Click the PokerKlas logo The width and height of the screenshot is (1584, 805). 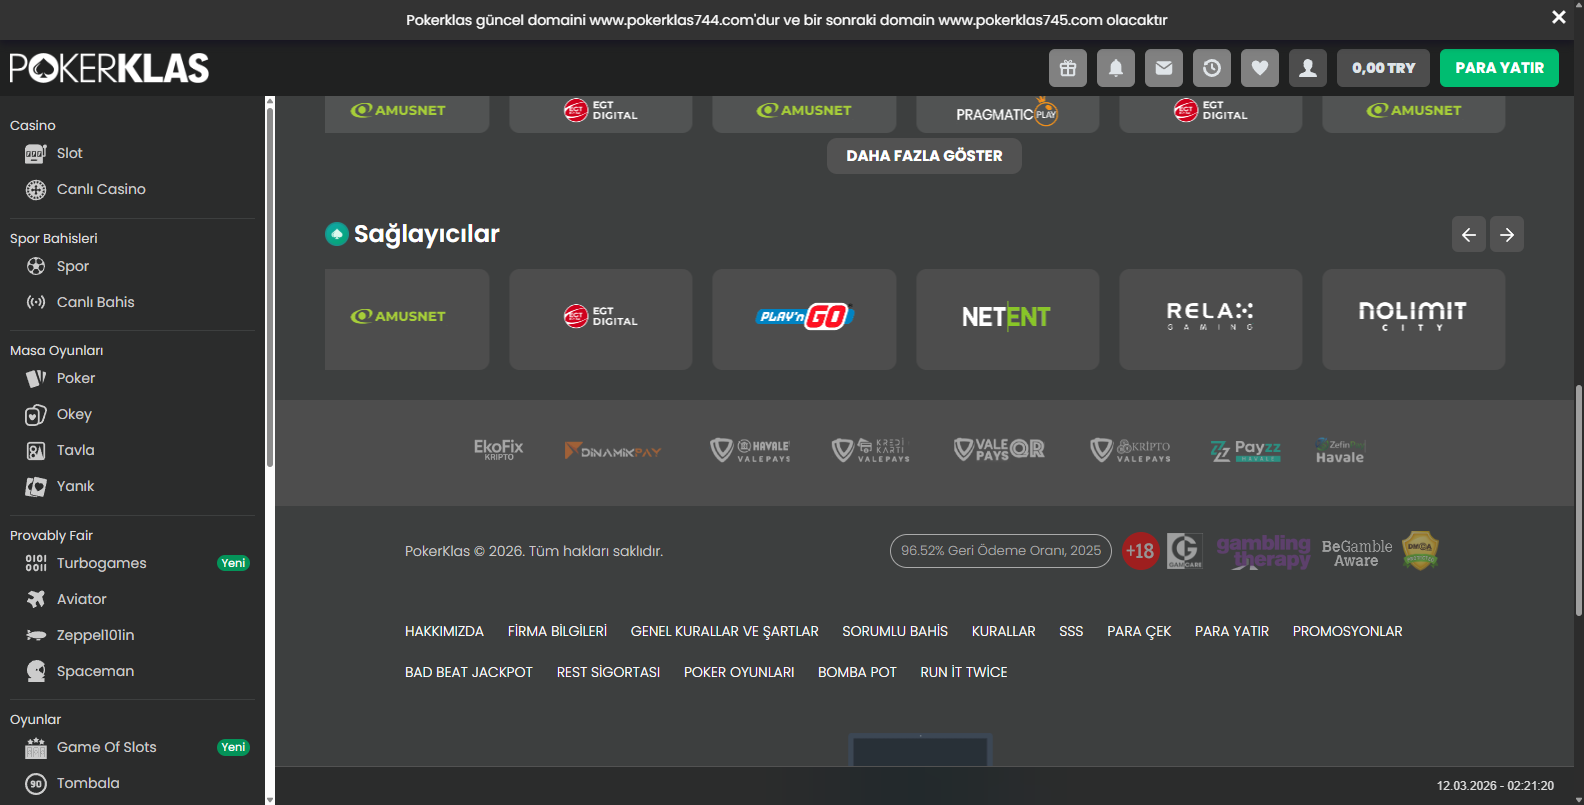pyautogui.click(x=109, y=68)
